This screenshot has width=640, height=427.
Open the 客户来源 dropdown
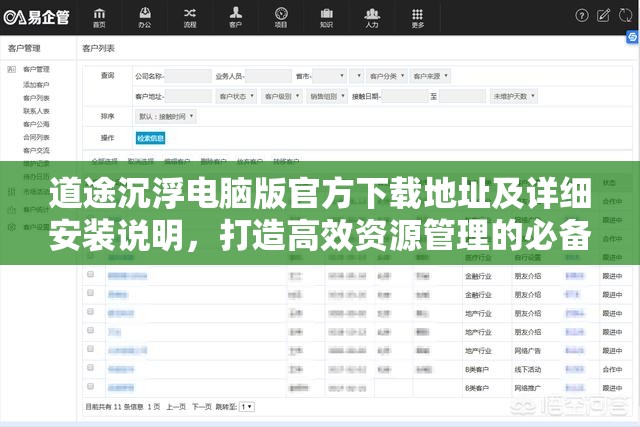430,76
